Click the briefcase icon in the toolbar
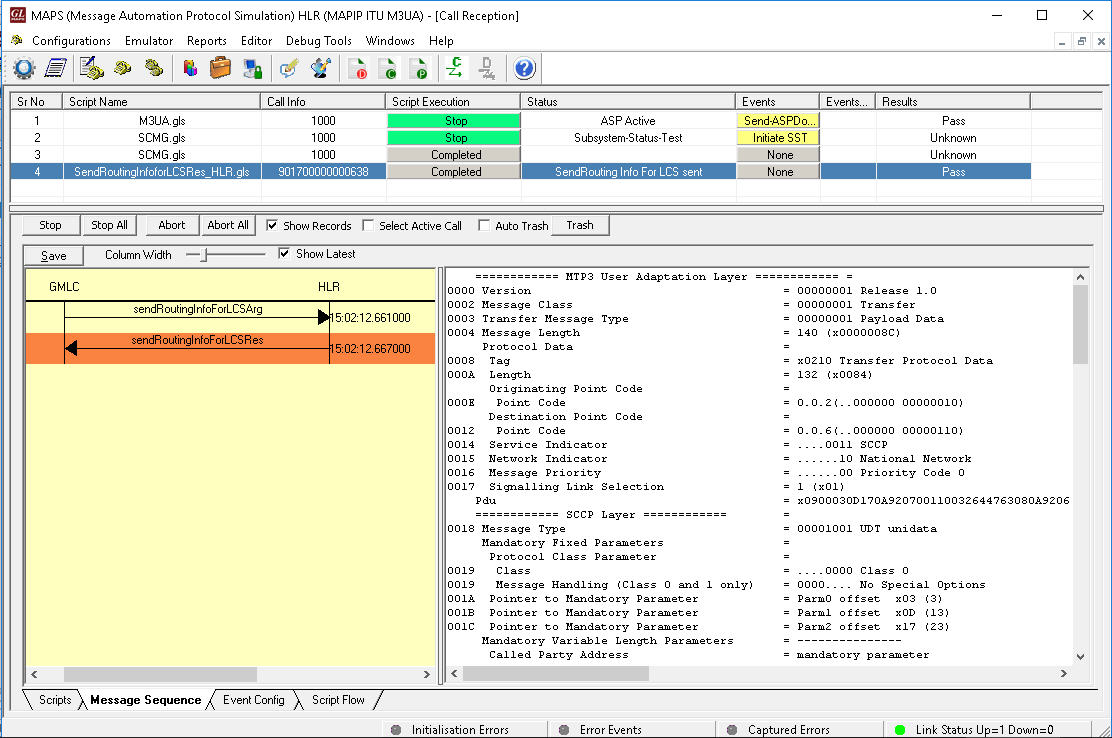The width and height of the screenshot is (1112, 738). point(221,68)
